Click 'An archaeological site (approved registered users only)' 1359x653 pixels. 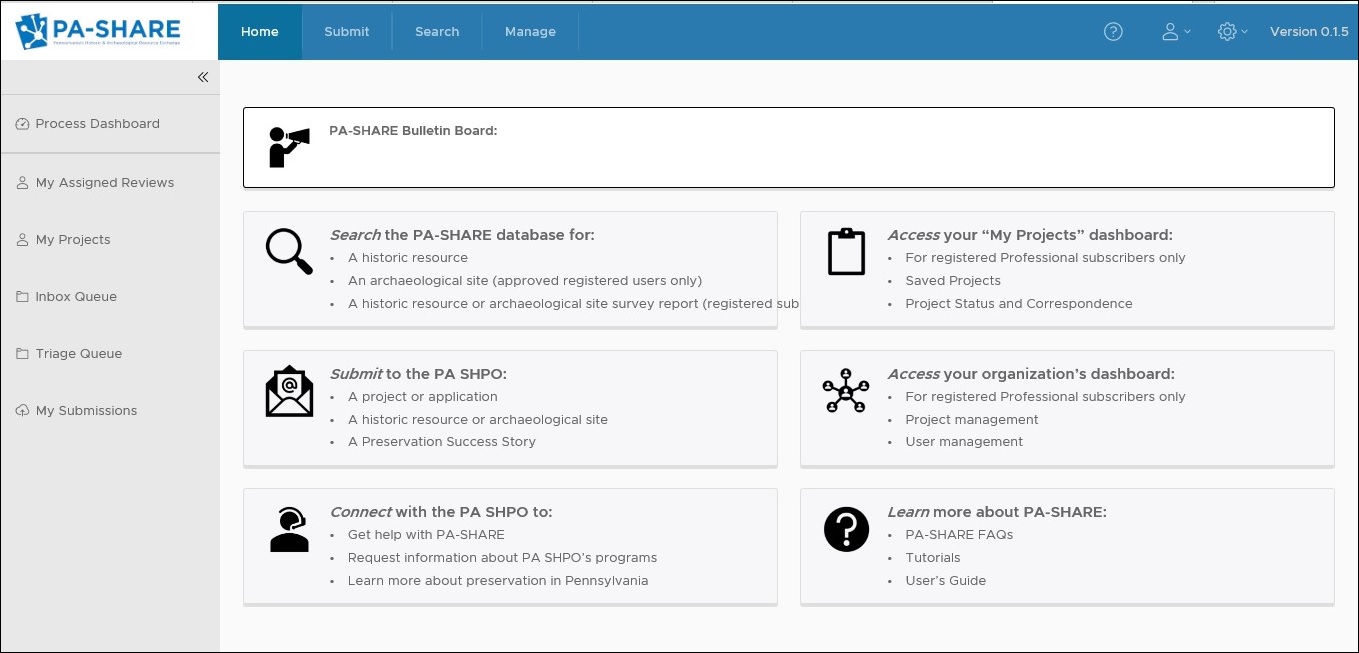click(525, 281)
